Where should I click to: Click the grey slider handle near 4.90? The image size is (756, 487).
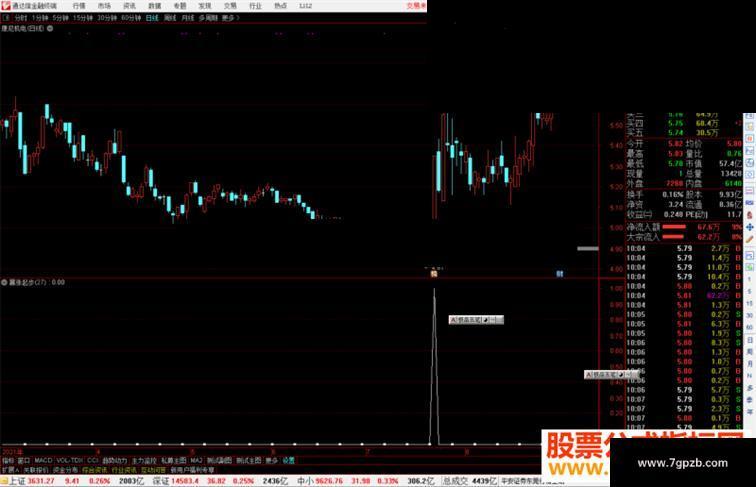(x=588, y=249)
